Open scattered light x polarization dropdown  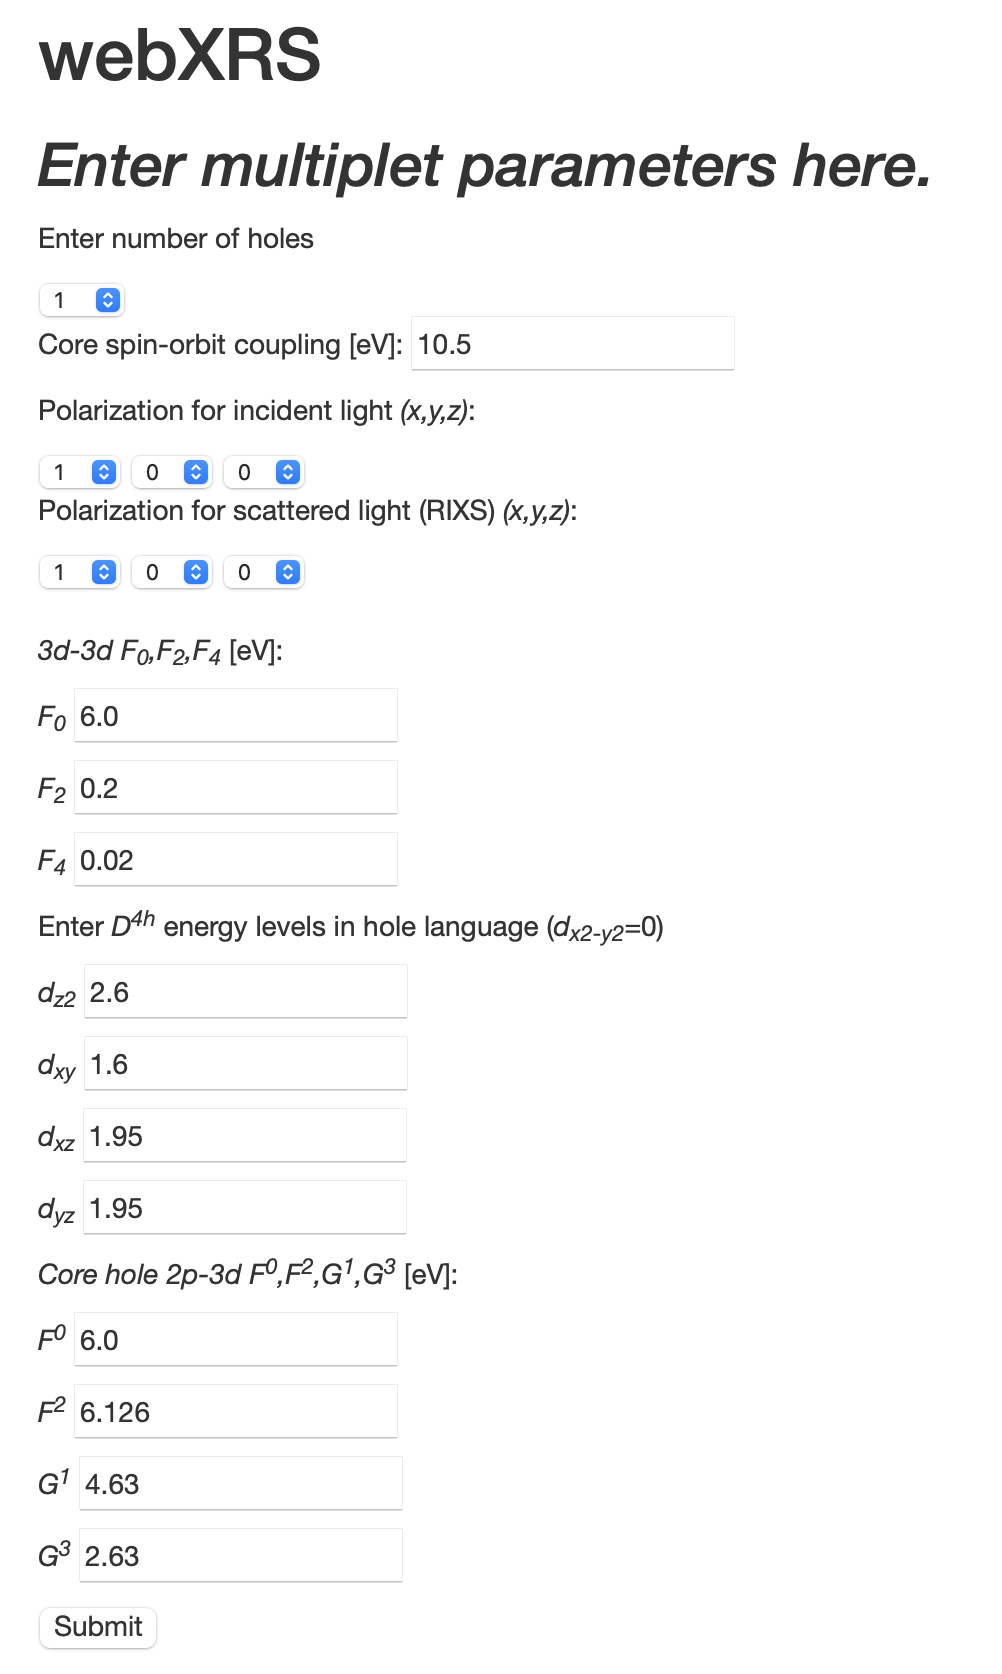point(80,572)
